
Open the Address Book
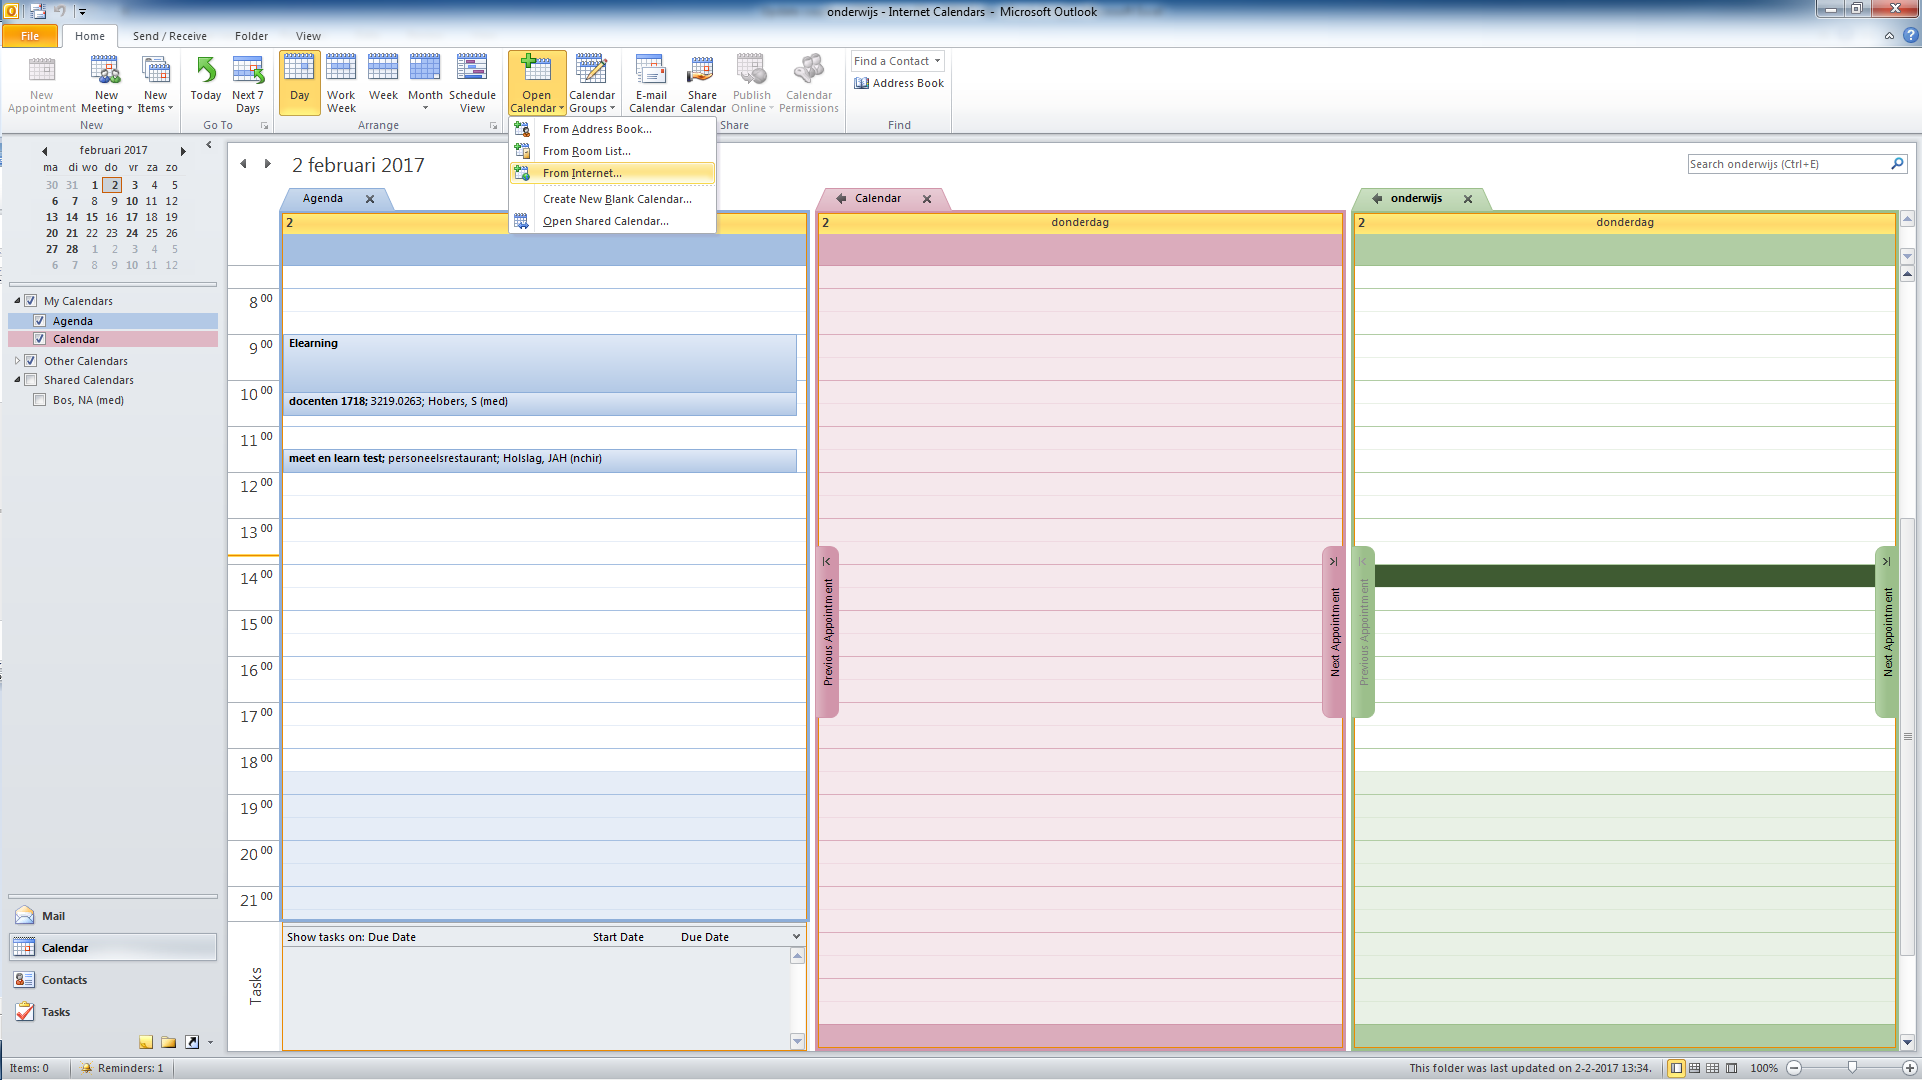point(898,83)
